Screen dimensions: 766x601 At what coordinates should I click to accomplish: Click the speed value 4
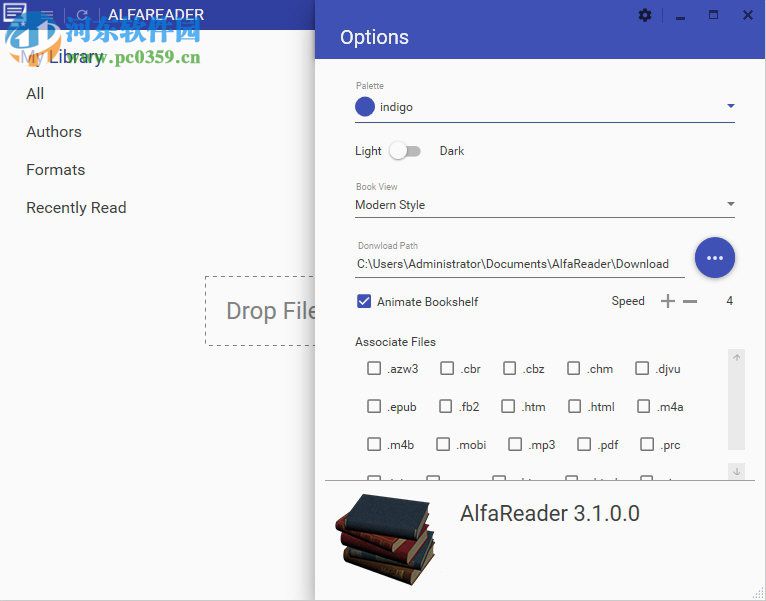[729, 301]
